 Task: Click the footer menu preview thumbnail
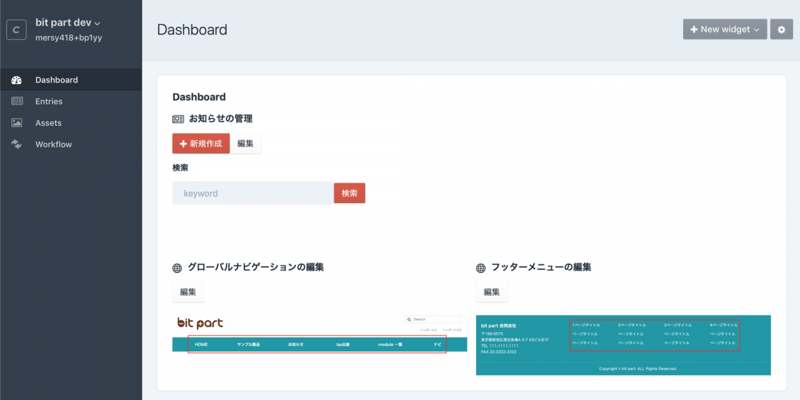[x=623, y=345]
